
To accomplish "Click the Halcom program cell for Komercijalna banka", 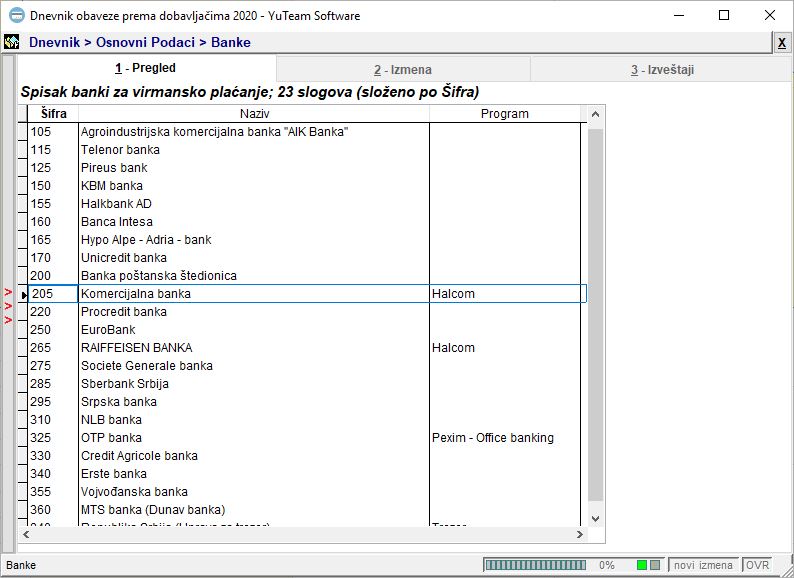I will 507,294.
